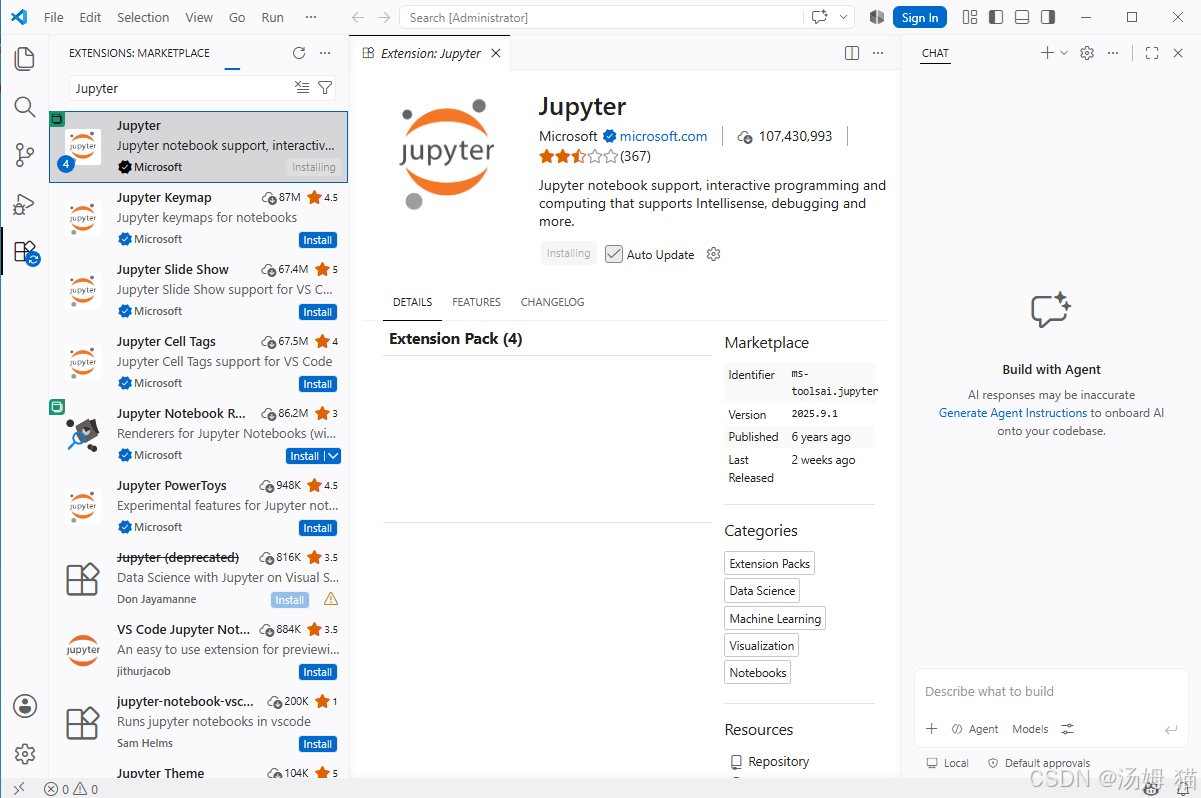Select the Machine Learning category tag
Image resolution: width=1201 pixels, height=798 pixels.
click(775, 619)
